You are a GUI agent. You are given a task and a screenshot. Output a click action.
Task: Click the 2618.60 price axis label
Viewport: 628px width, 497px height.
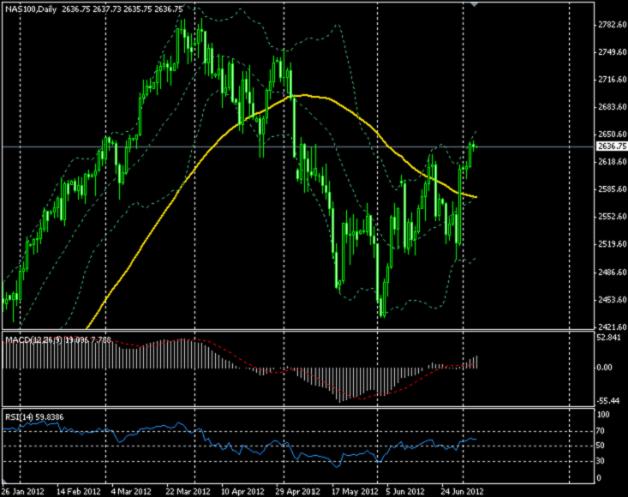point(612,161)
